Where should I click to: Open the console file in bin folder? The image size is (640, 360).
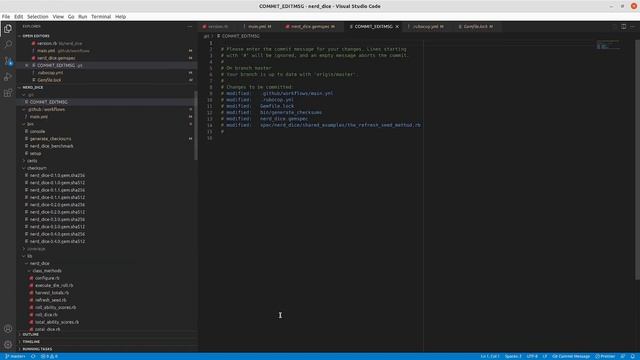pos(37,131)
